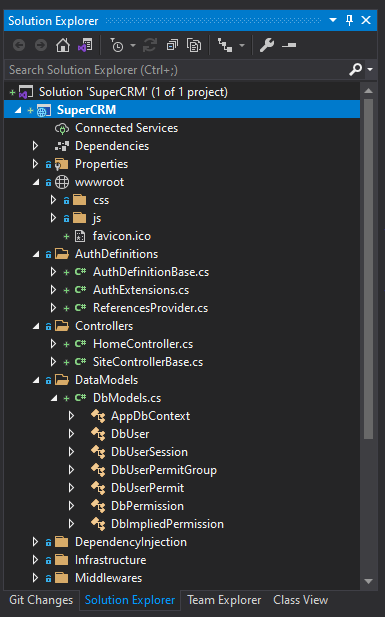Open Properties with the wrench icon

click(267, 45)
